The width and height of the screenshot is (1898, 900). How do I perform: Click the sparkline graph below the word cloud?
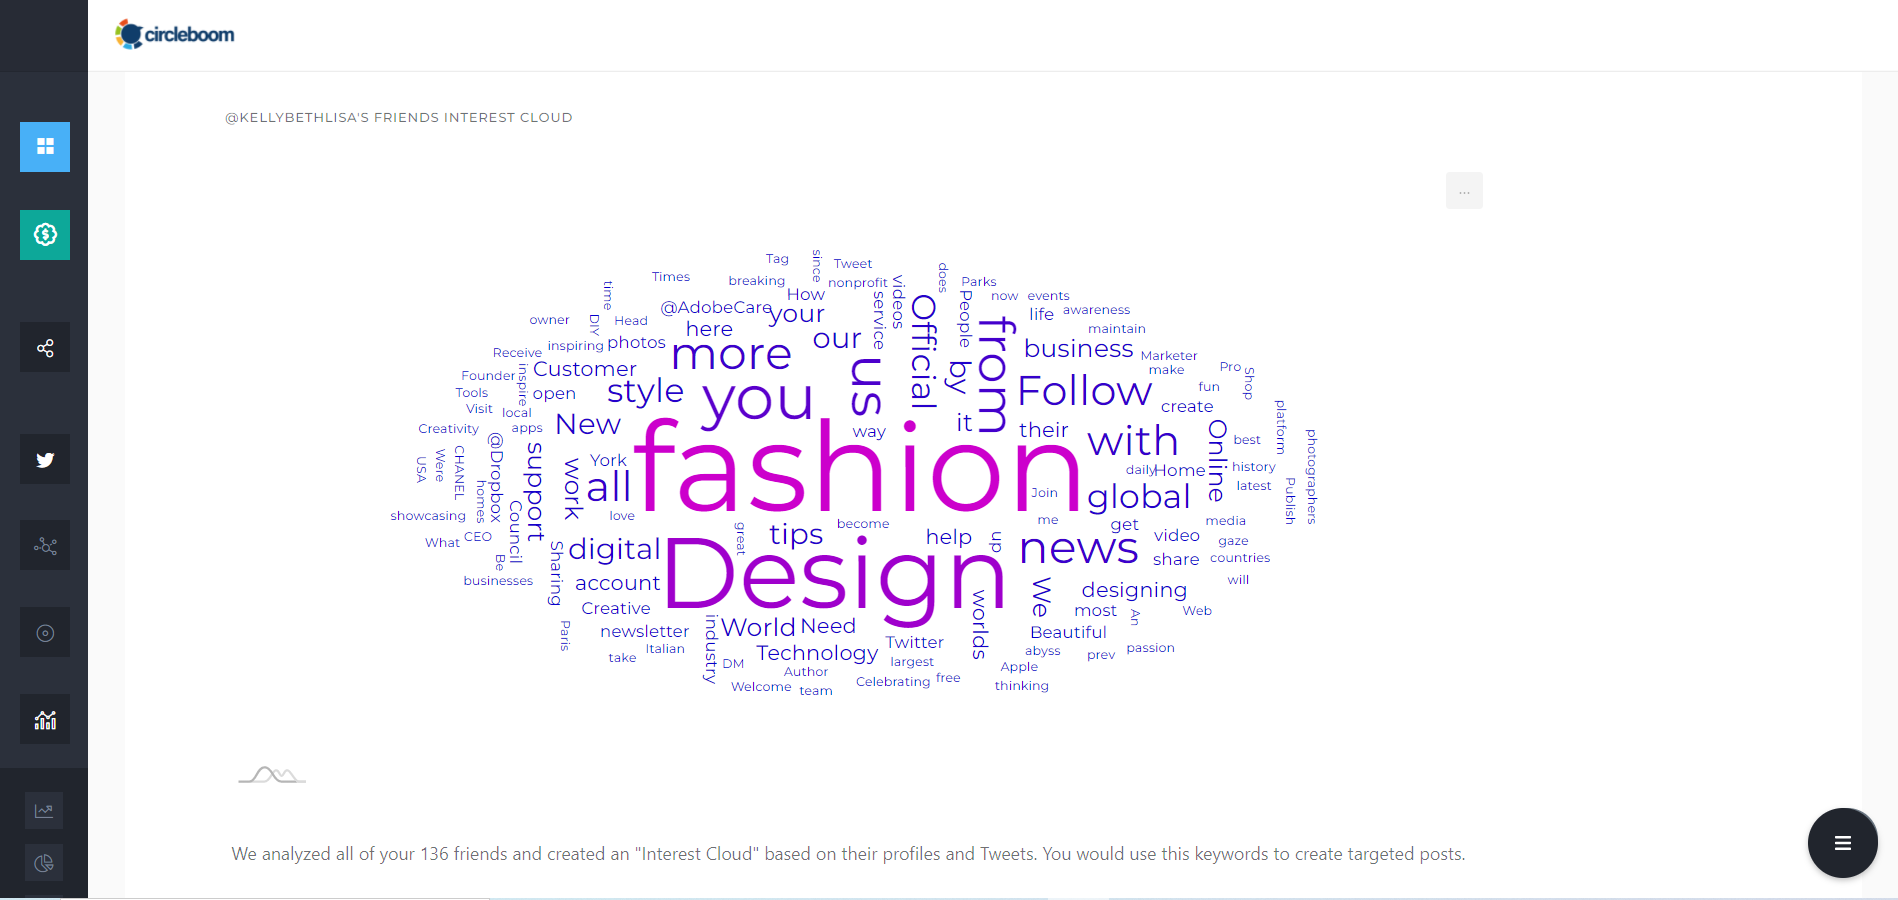(x=271, y=777)
